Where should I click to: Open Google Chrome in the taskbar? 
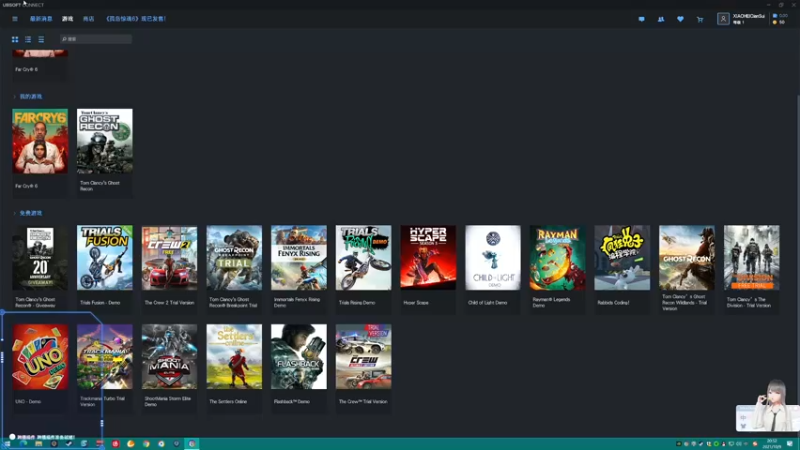tap(146, 444)
